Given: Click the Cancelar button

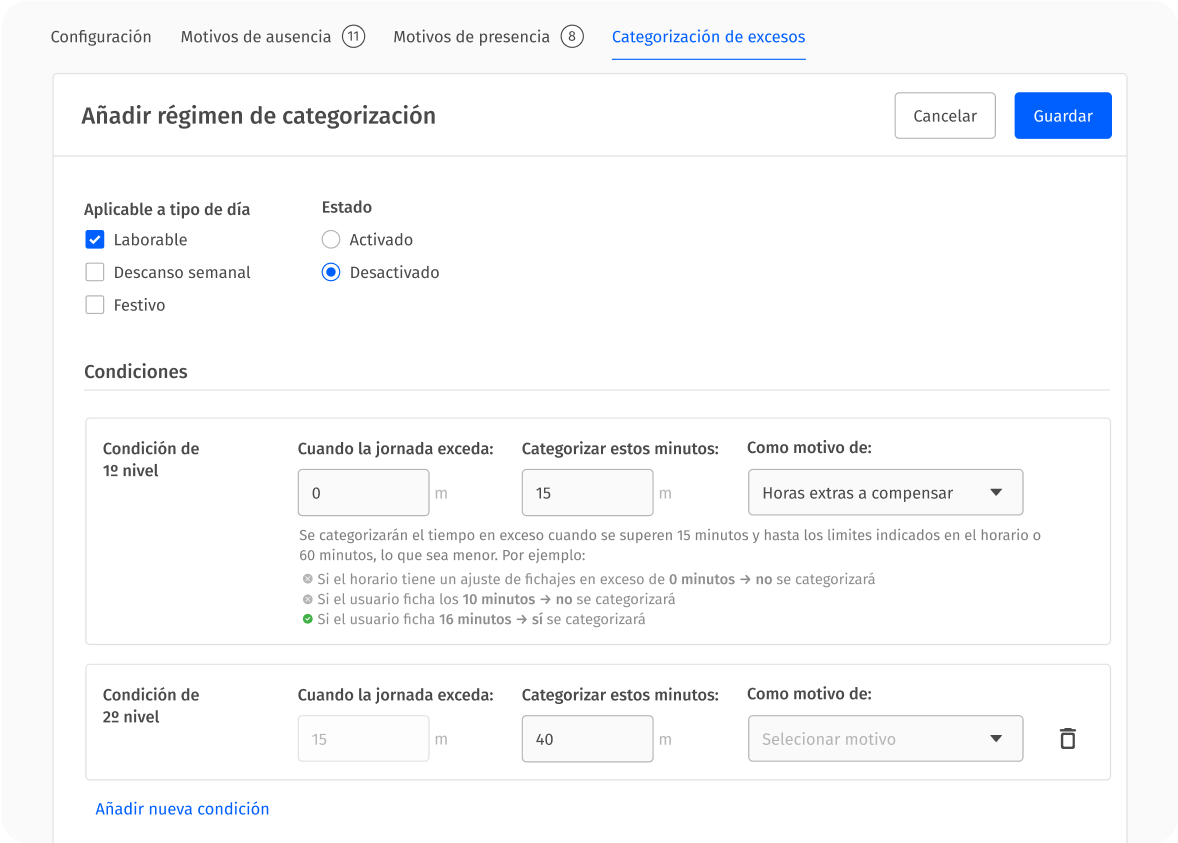Looking at the screenshot, I should point(944,116).
